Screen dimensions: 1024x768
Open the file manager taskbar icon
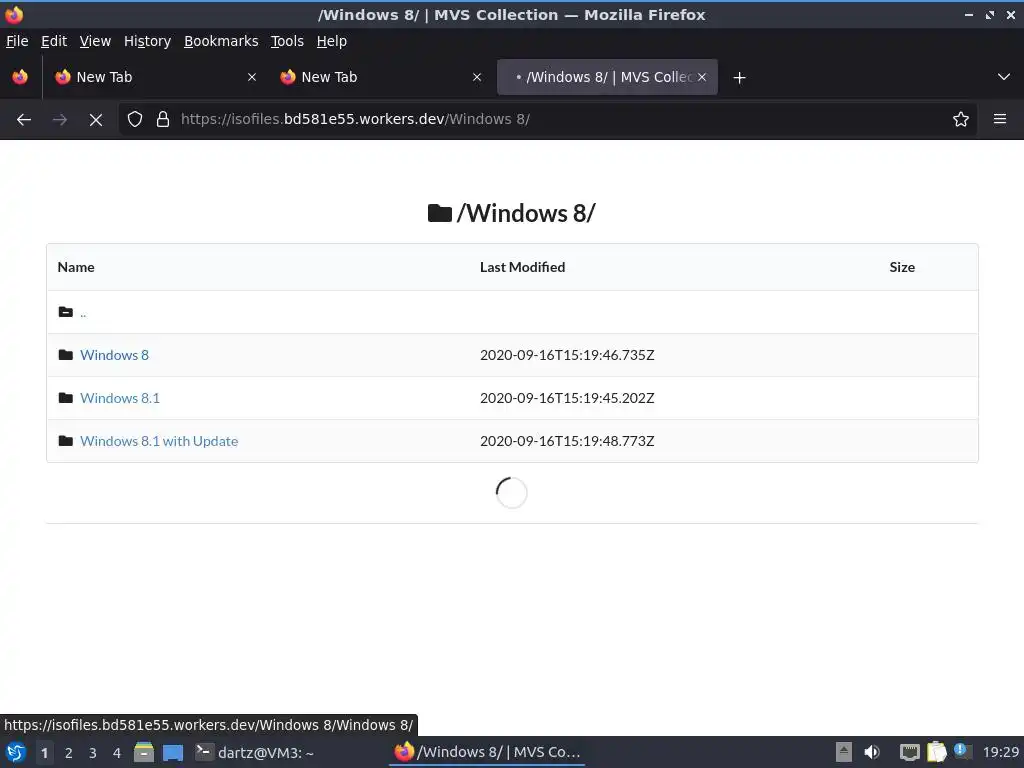pos(144,752)
